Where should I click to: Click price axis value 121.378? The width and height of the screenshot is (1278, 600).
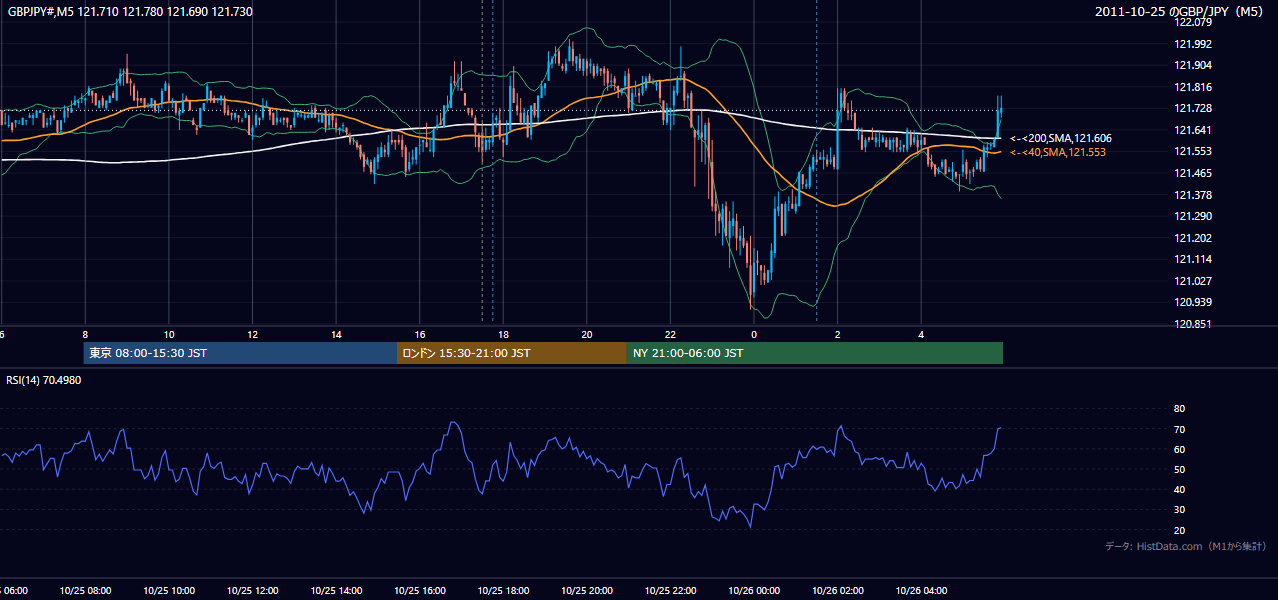pyautogui.click(x=1194, y=195)
